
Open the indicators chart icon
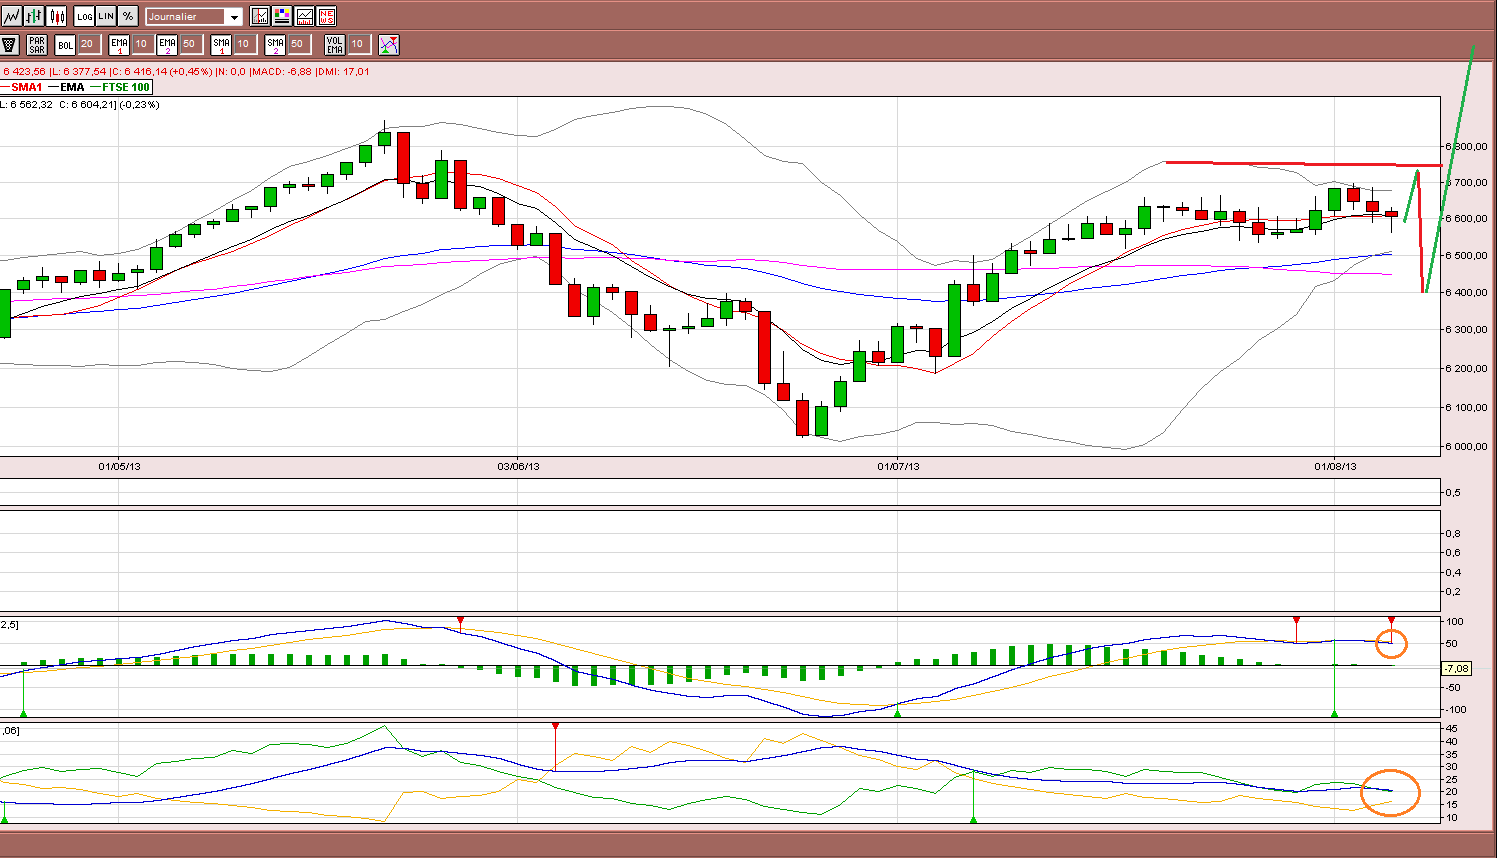point(260,16)
